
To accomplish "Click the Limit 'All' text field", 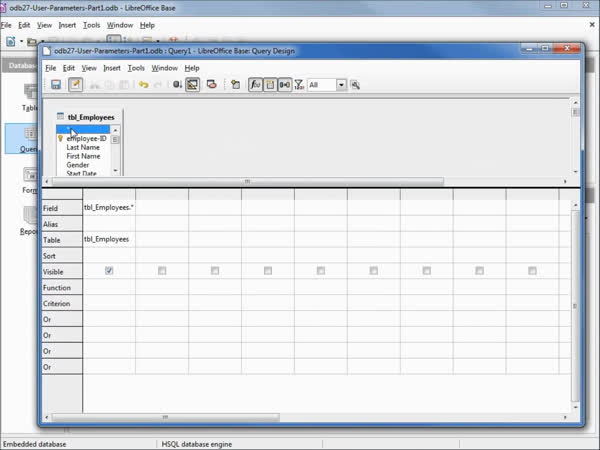I will [322, 85].
